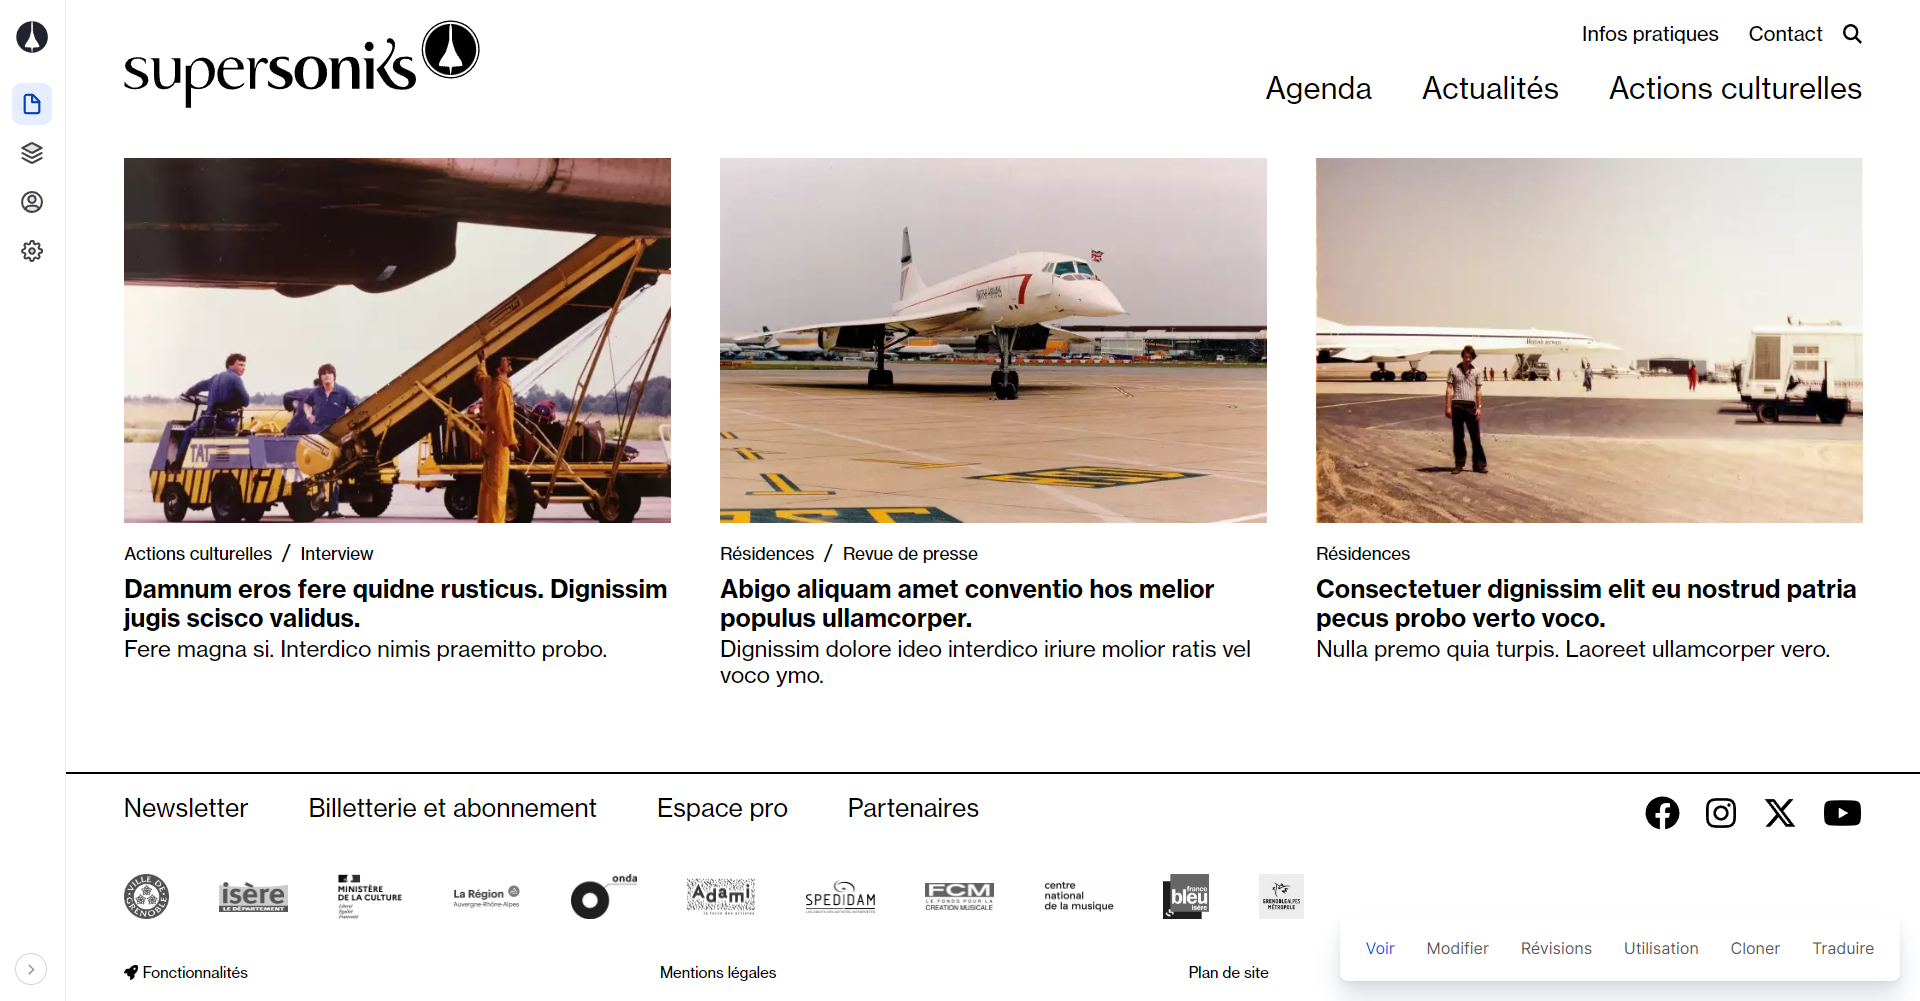Open the Instagram social icon
Image resolution: width=1920 pixels, height=1001 pixels.
[1721, 813]
